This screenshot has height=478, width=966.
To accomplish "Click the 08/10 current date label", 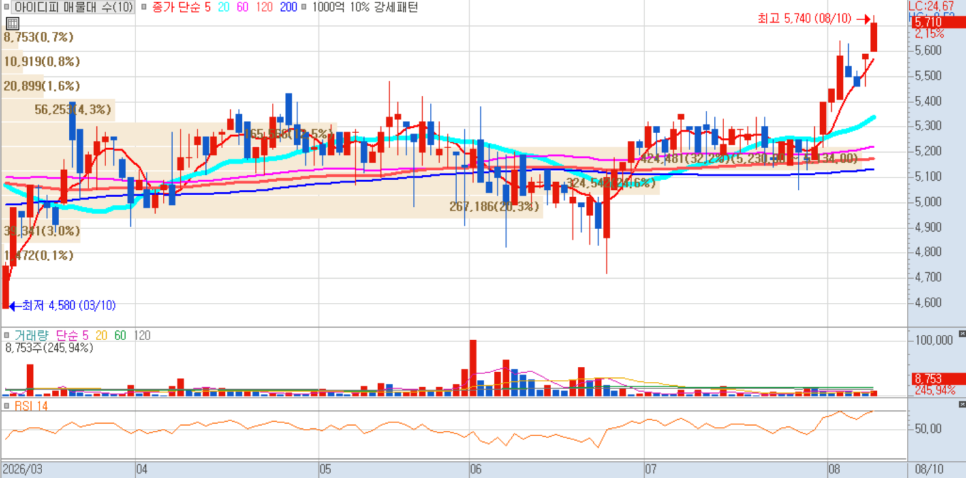I will [x=930, y=469].
